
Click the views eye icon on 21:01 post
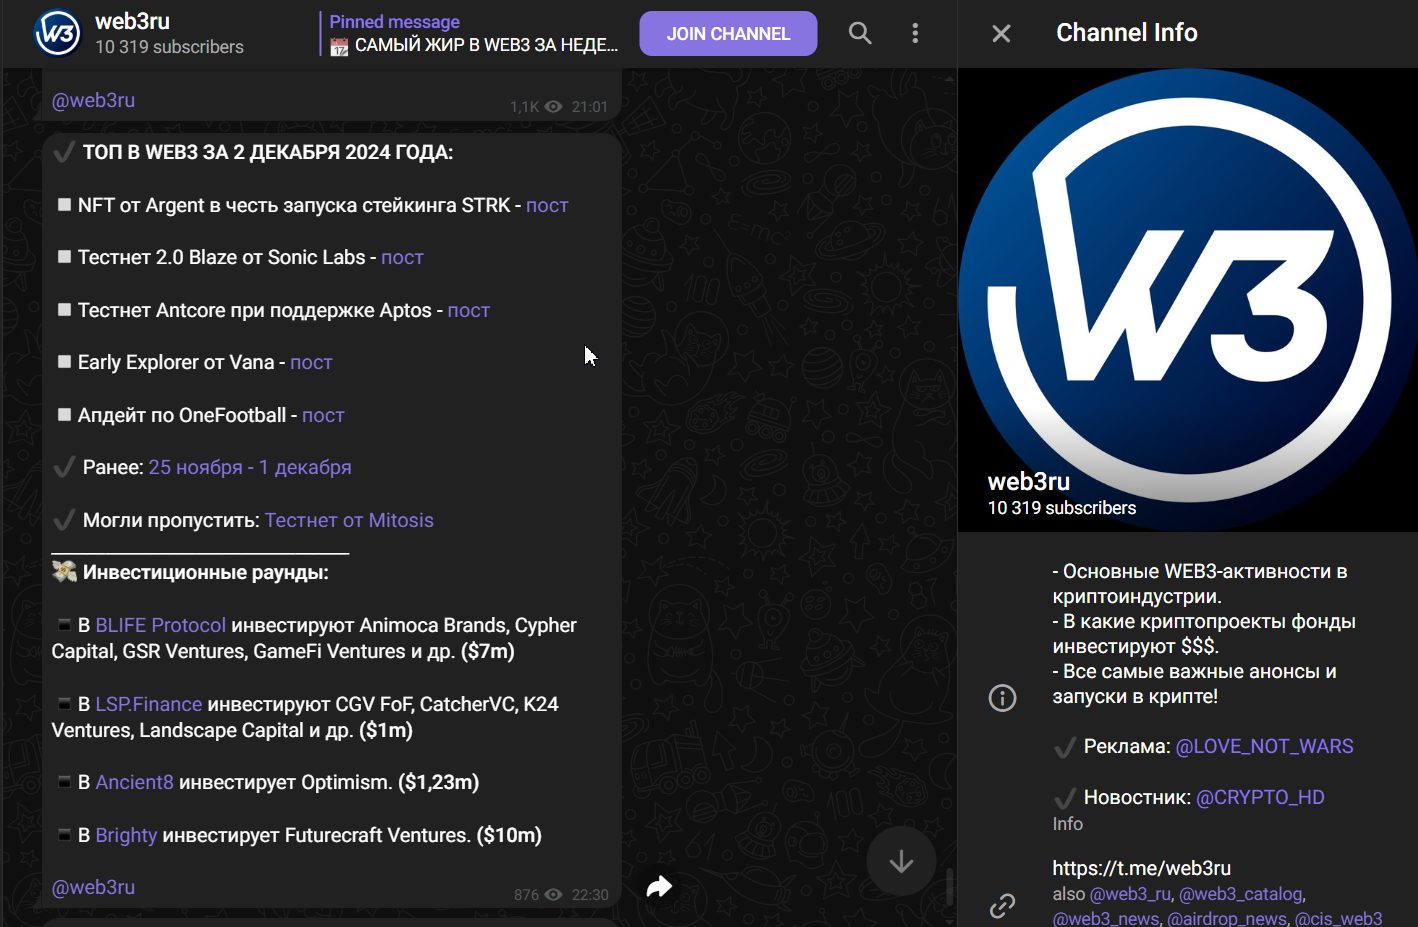[554, 107]
